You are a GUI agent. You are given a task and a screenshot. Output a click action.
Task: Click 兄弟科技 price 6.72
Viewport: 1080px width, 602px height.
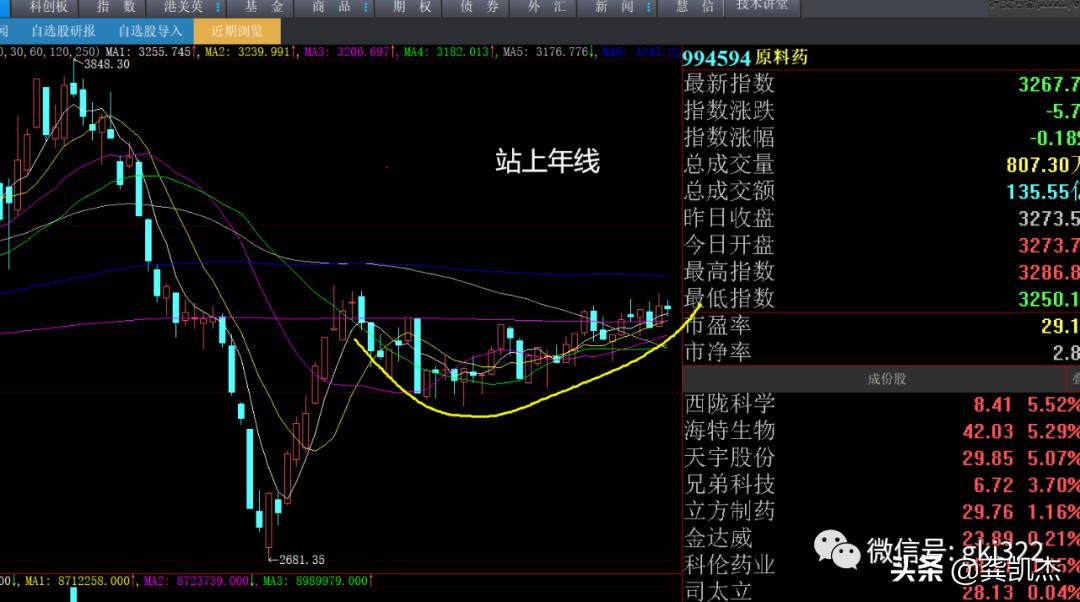pyautogui.click(x=993, y=485)
